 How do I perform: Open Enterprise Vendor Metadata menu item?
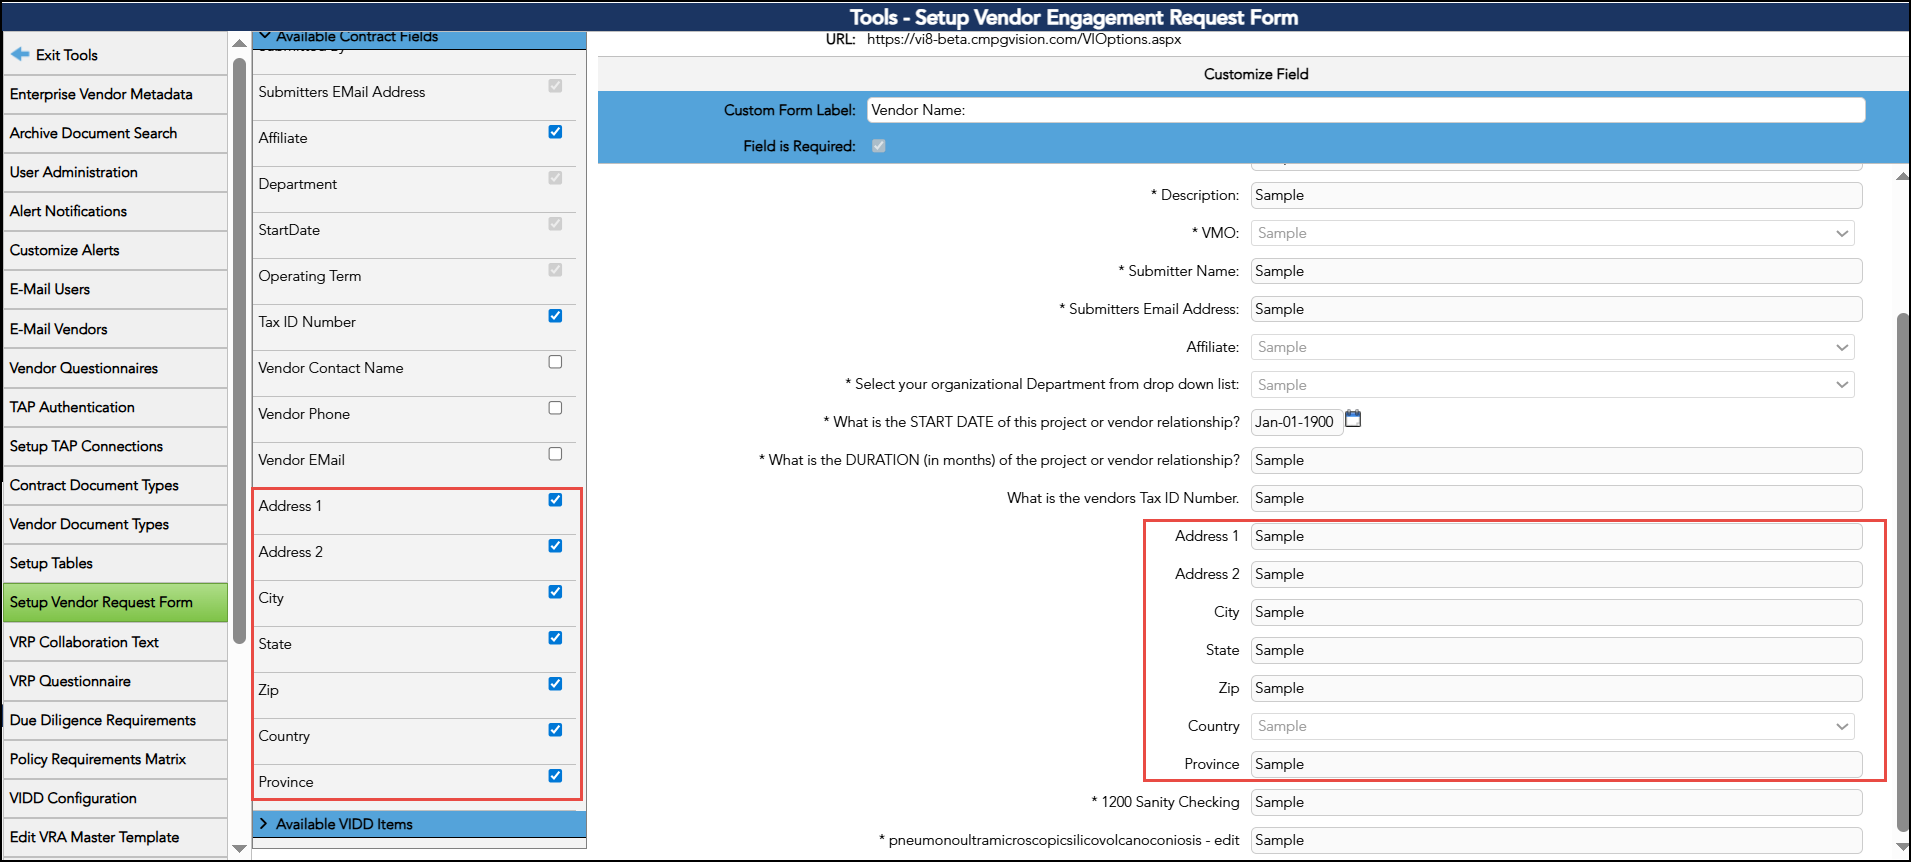click(101, 94)
